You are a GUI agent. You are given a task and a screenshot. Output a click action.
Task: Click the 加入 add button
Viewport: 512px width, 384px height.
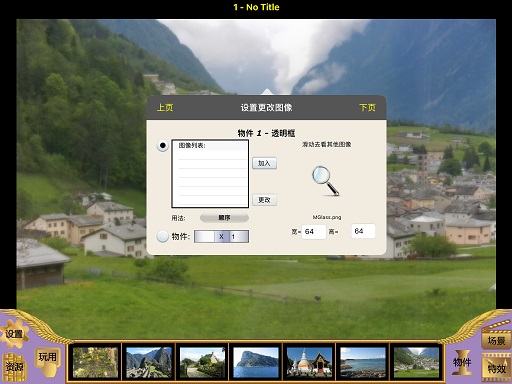264,163
